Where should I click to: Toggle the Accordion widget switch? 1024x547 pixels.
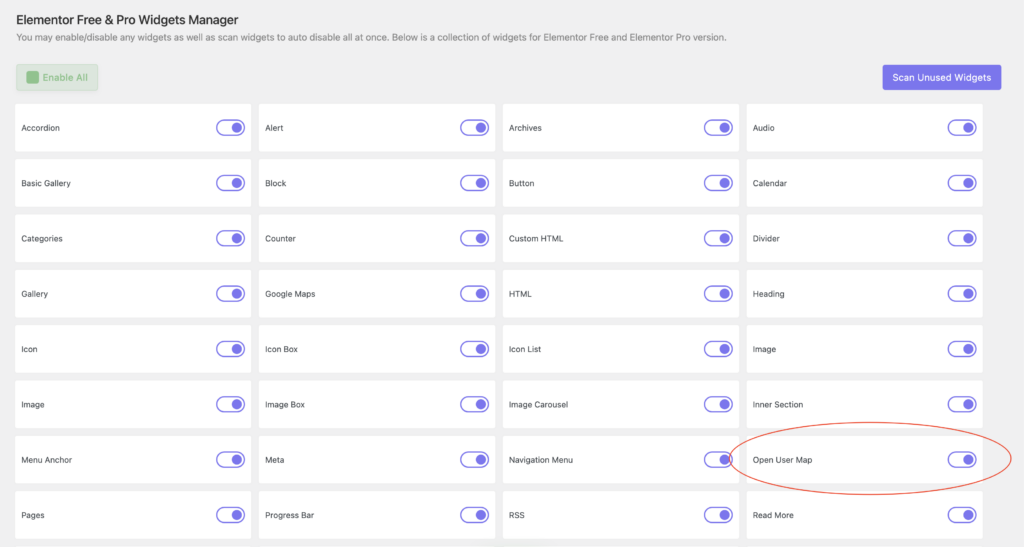pos(231,128)
